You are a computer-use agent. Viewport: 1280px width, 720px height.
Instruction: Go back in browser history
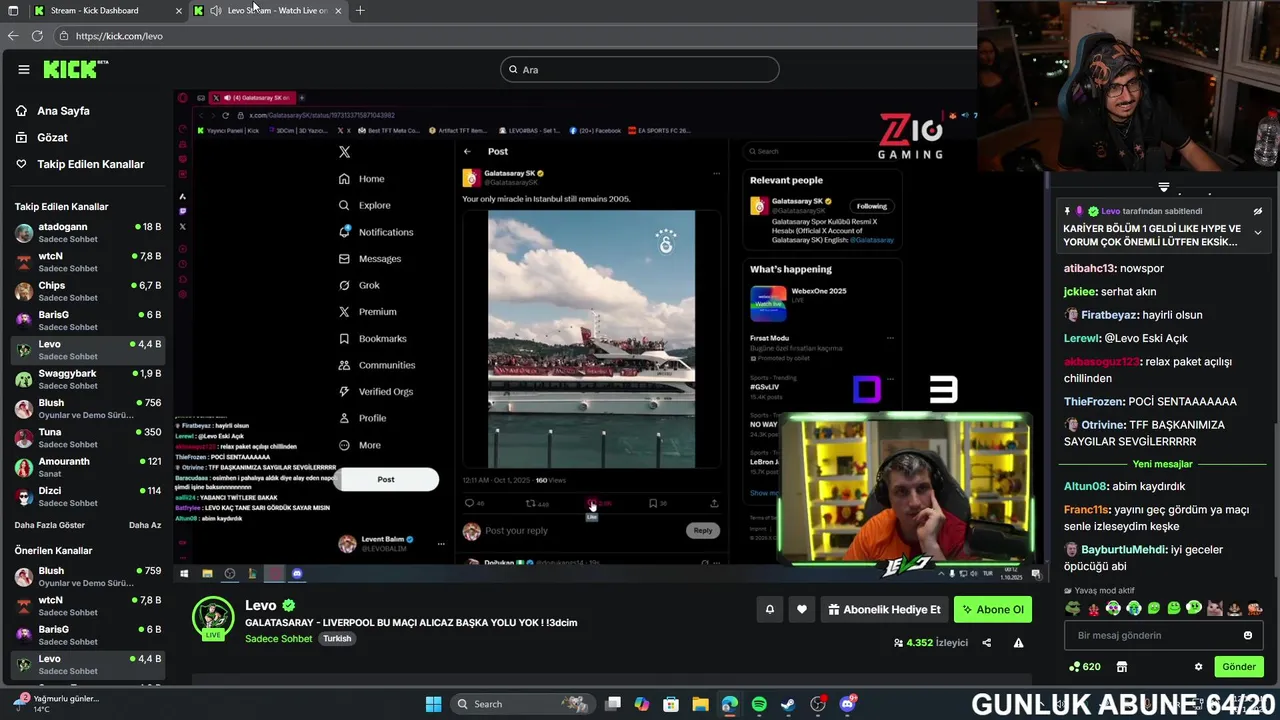point(13,36)
